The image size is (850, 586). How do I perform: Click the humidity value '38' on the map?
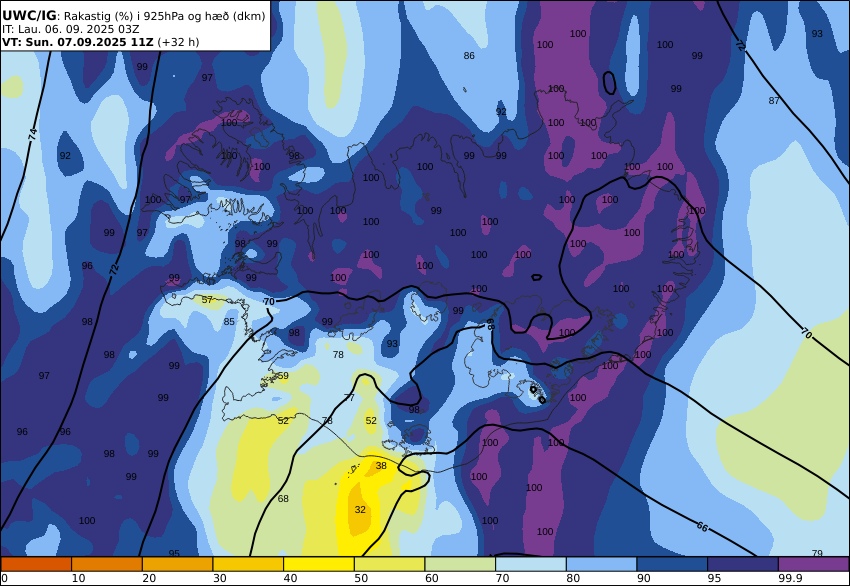381,466
